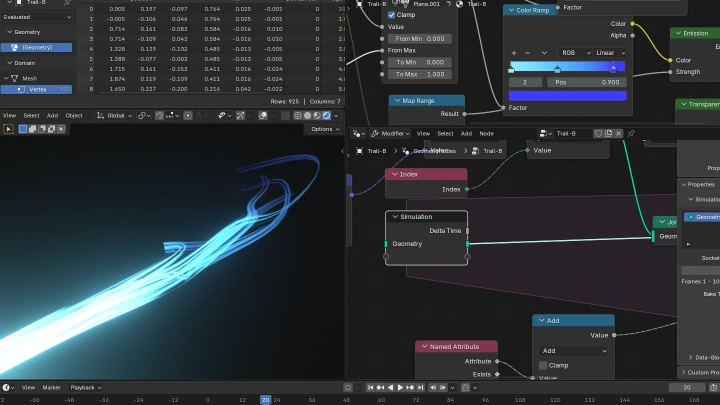Select the tweak select tool icon

(8, 129)
